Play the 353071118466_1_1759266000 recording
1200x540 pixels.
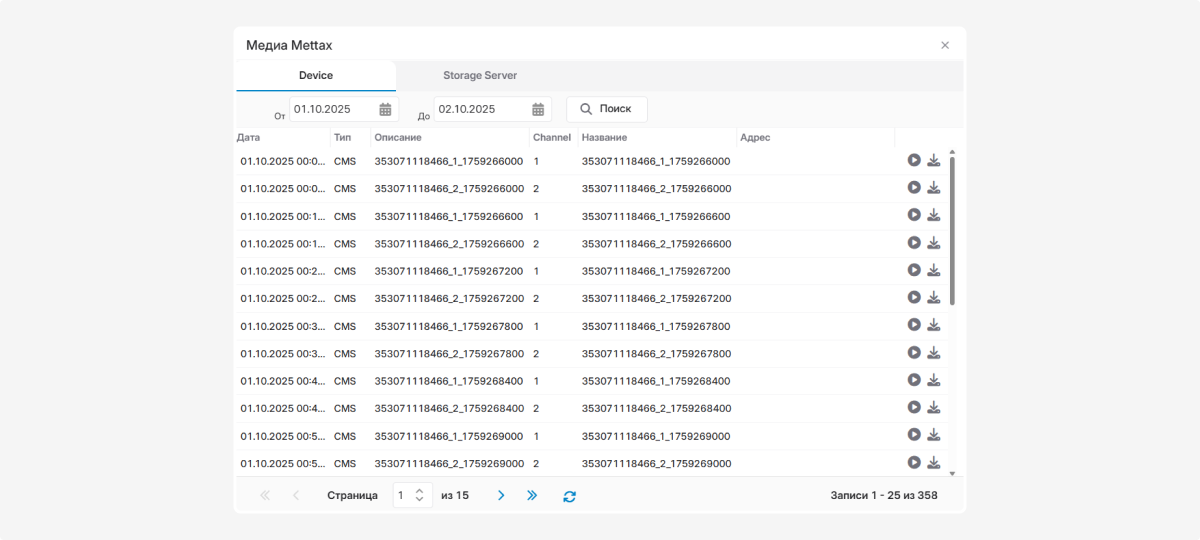(914, 160)
